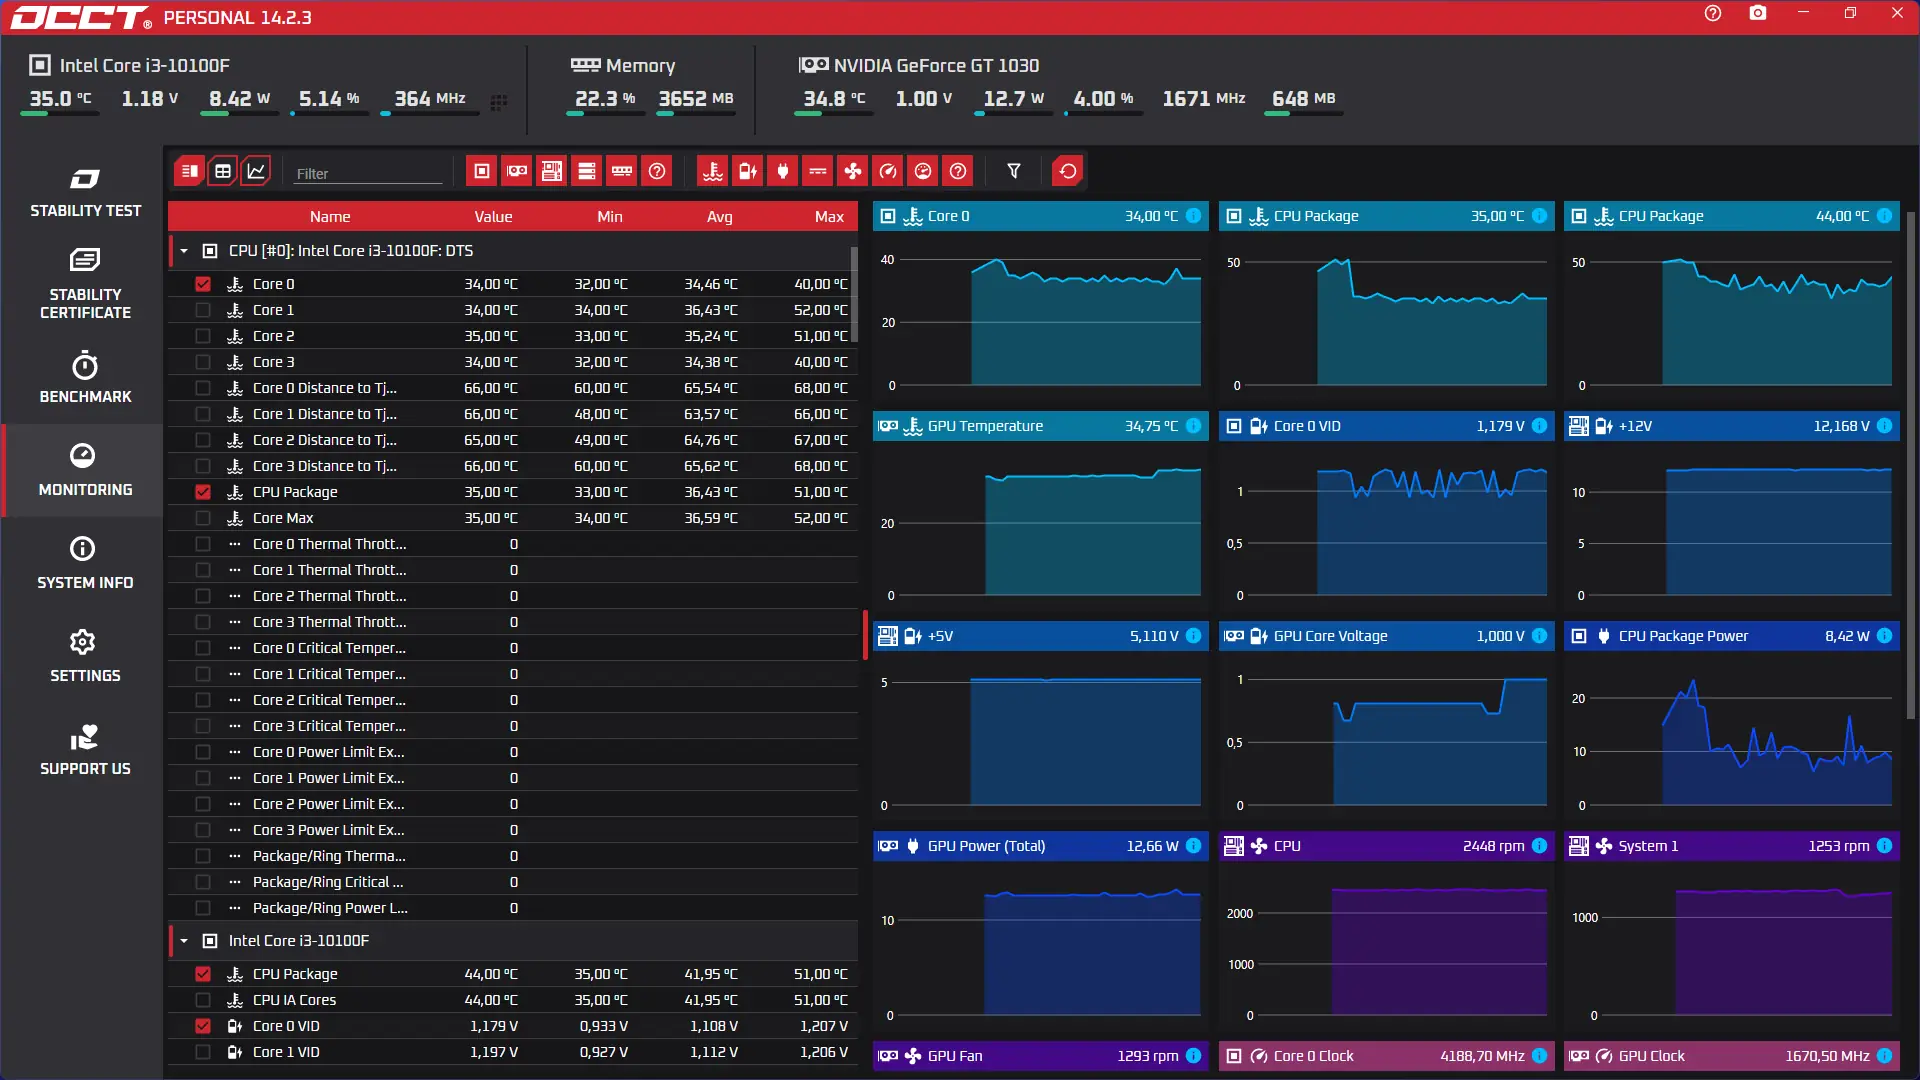Viewport: 1920px width, 1080px height.
Task: Switch to graph-only view icon
Action: pos(256,171)
